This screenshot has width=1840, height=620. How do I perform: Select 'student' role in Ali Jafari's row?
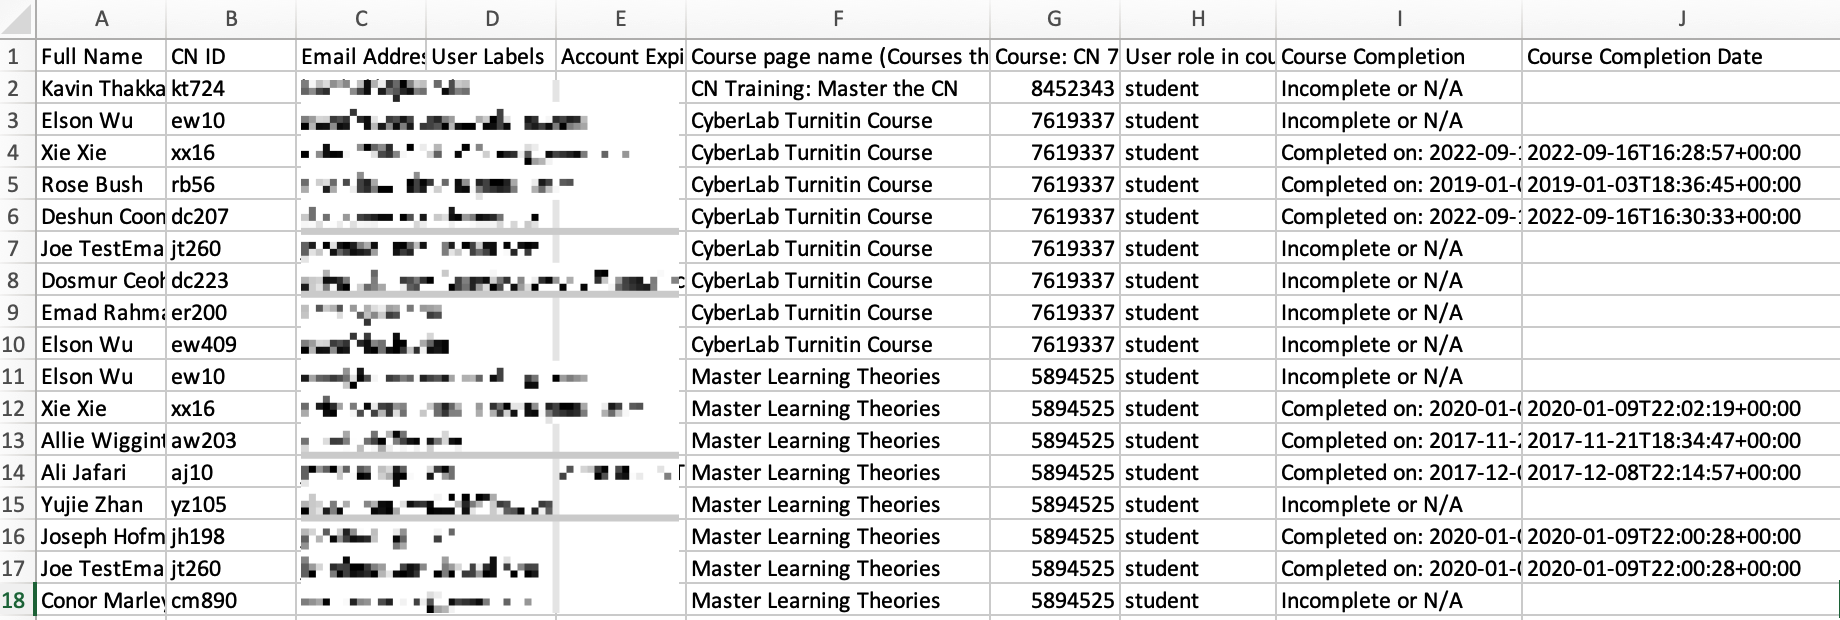pos(1198,472)
